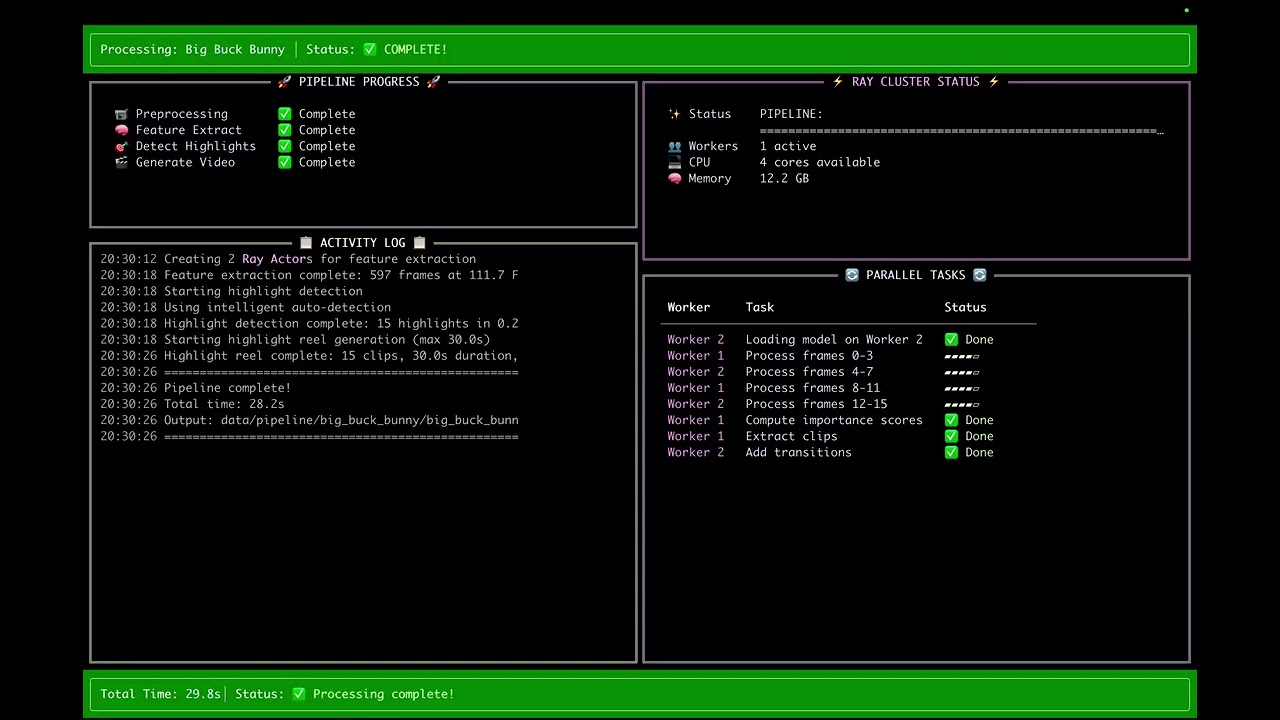Click the green check in Feature Extract row

coord(285,130)
